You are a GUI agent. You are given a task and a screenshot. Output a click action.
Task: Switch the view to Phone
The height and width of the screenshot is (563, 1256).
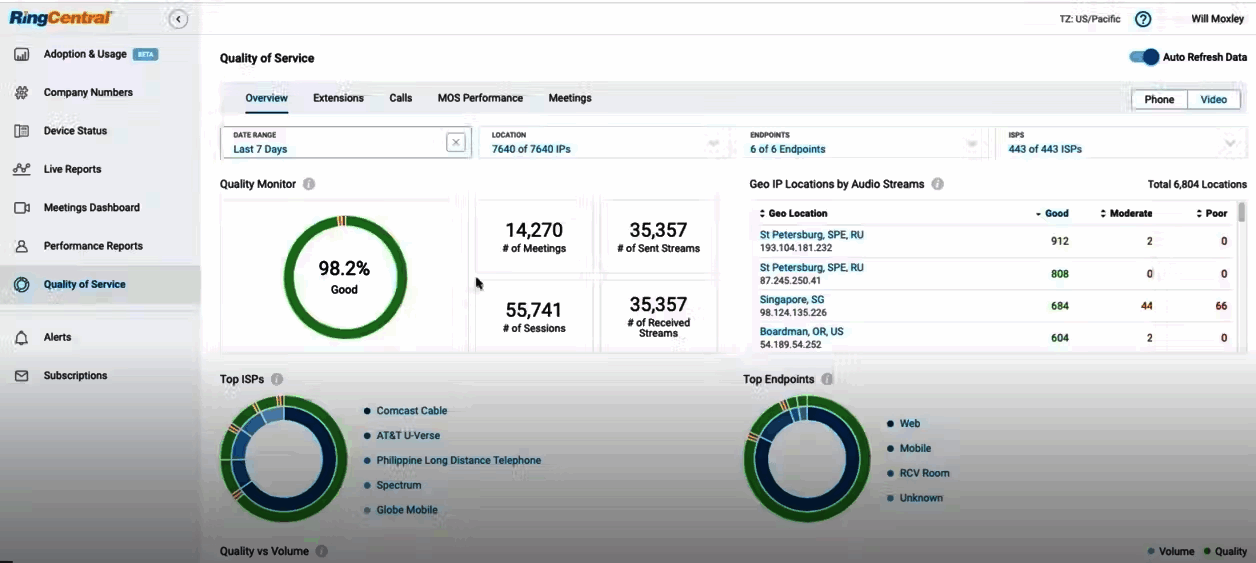pyautogui.click(x=1159, y=99)
